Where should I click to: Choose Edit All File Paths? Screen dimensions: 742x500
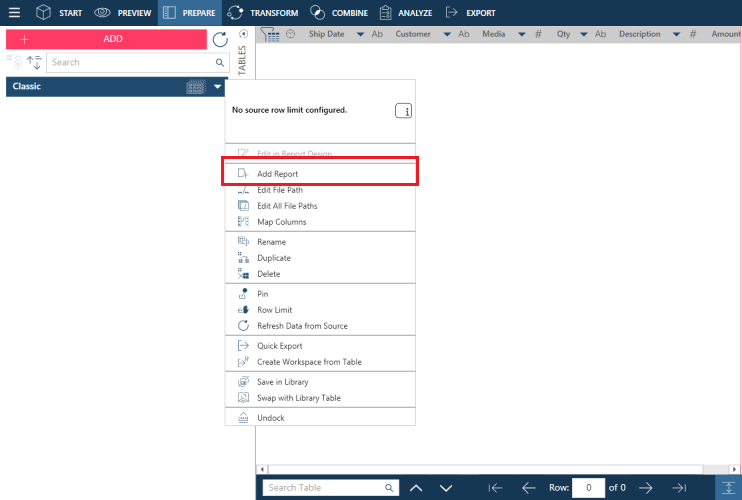320,206
